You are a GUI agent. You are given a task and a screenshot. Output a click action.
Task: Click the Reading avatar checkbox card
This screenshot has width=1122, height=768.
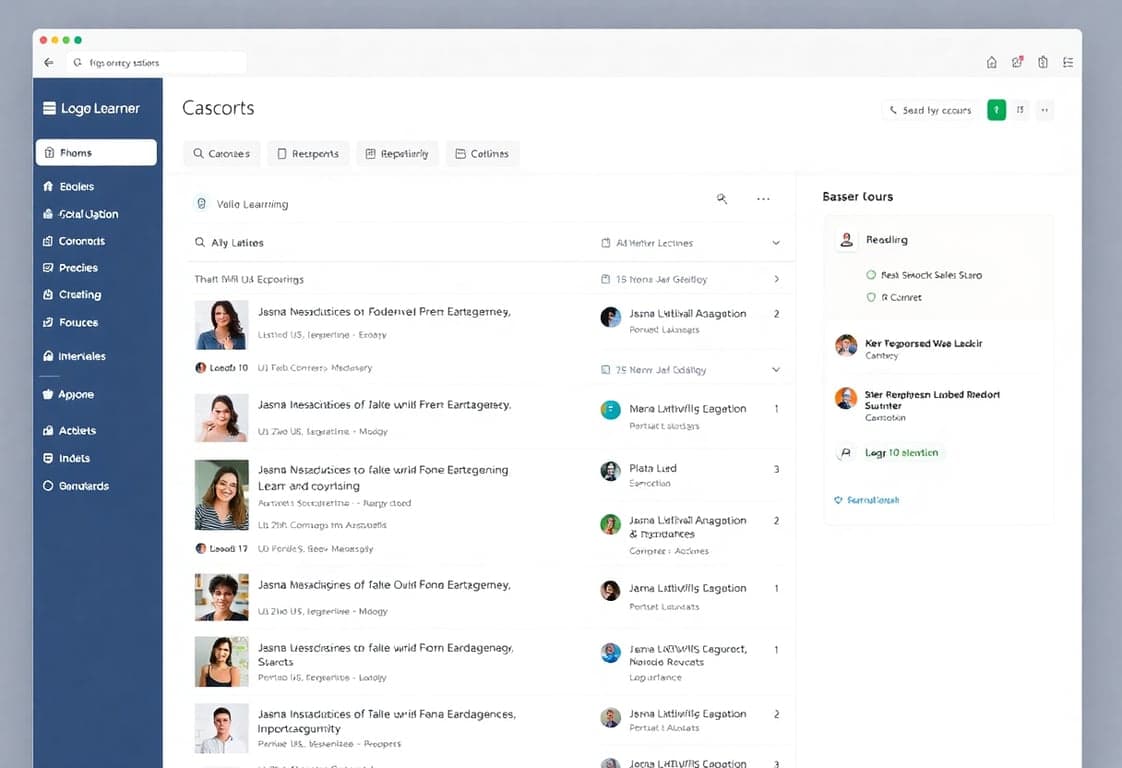(x=846, y=239)
